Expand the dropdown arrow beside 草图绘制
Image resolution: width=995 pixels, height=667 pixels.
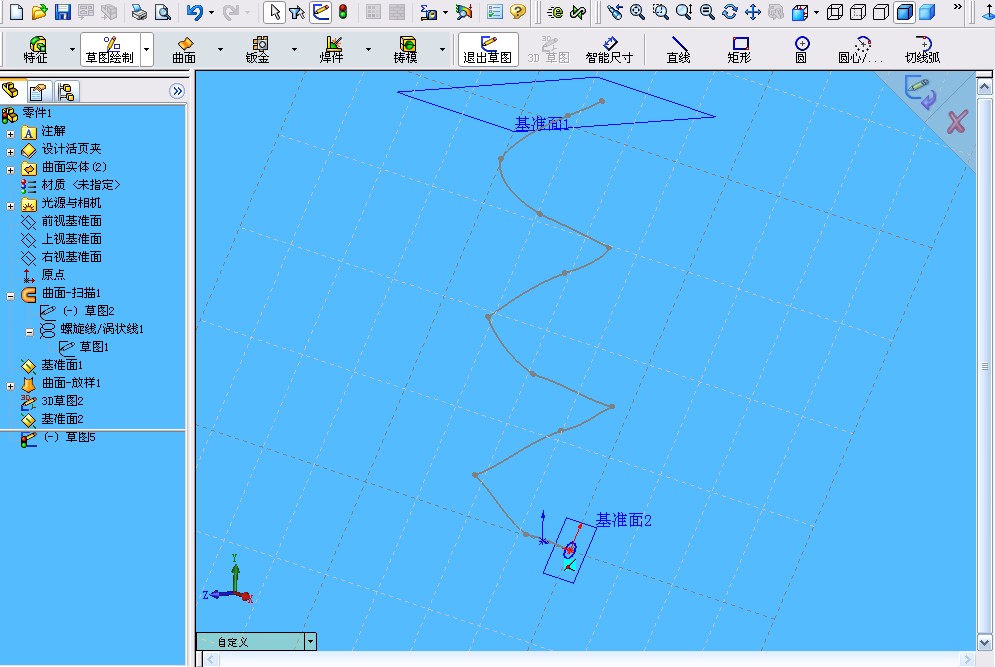(x=147, y=50)
